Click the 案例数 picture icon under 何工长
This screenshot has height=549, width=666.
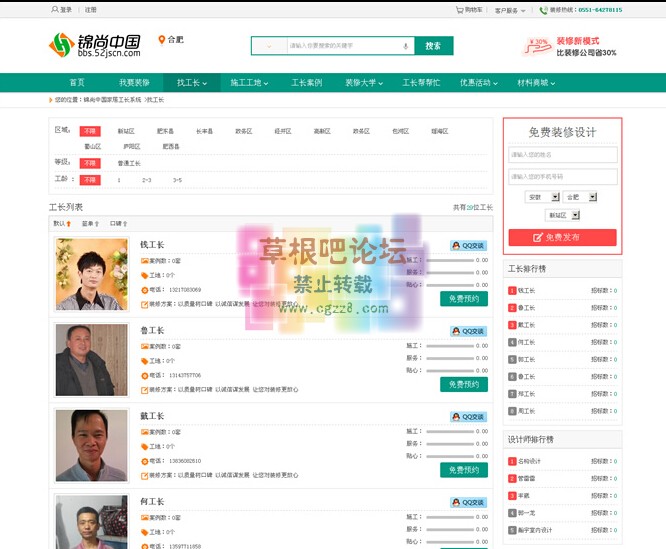[144, 518]
